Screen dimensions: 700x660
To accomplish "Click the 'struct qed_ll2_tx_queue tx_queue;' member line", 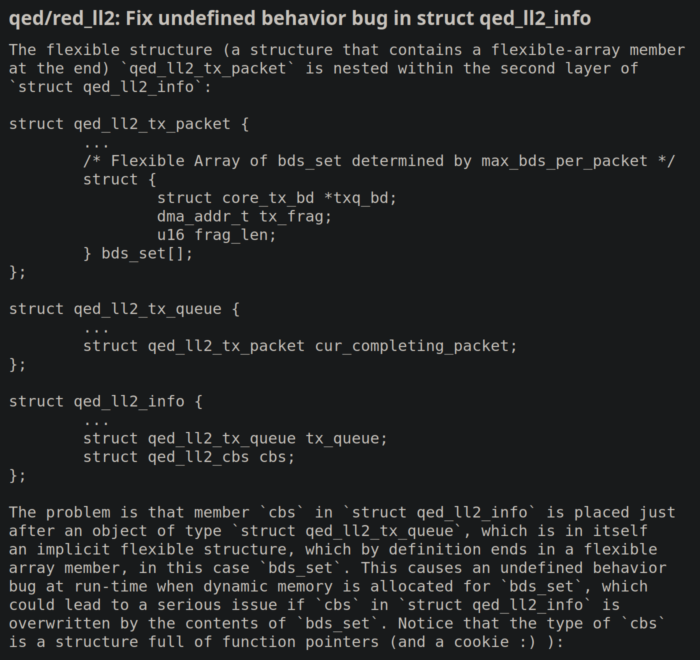I will click(x=235, y=438).
